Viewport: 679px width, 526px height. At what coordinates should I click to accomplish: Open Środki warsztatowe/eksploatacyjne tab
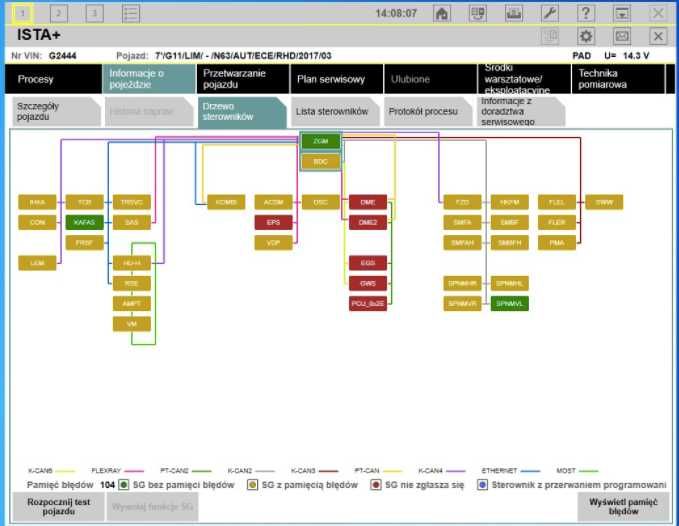coord(524,79)
